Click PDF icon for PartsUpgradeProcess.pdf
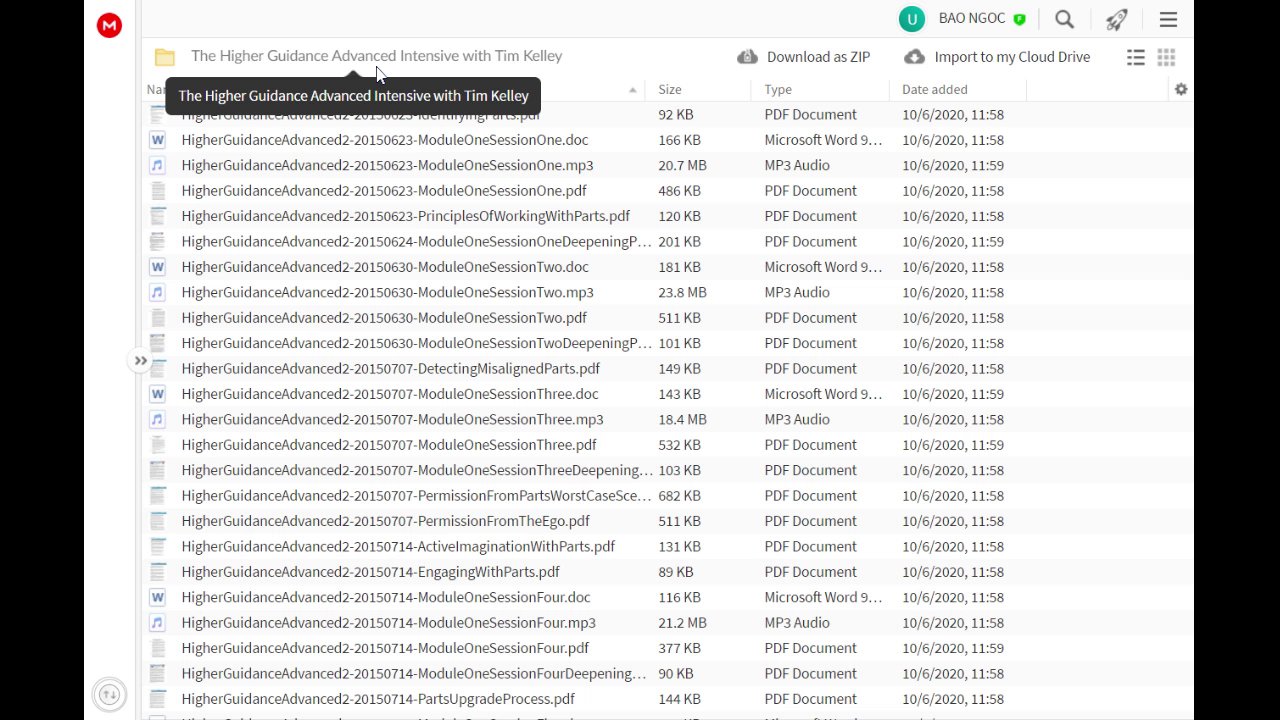The height and width of the screenshot is (720, 1280). [x=157, y=699]
